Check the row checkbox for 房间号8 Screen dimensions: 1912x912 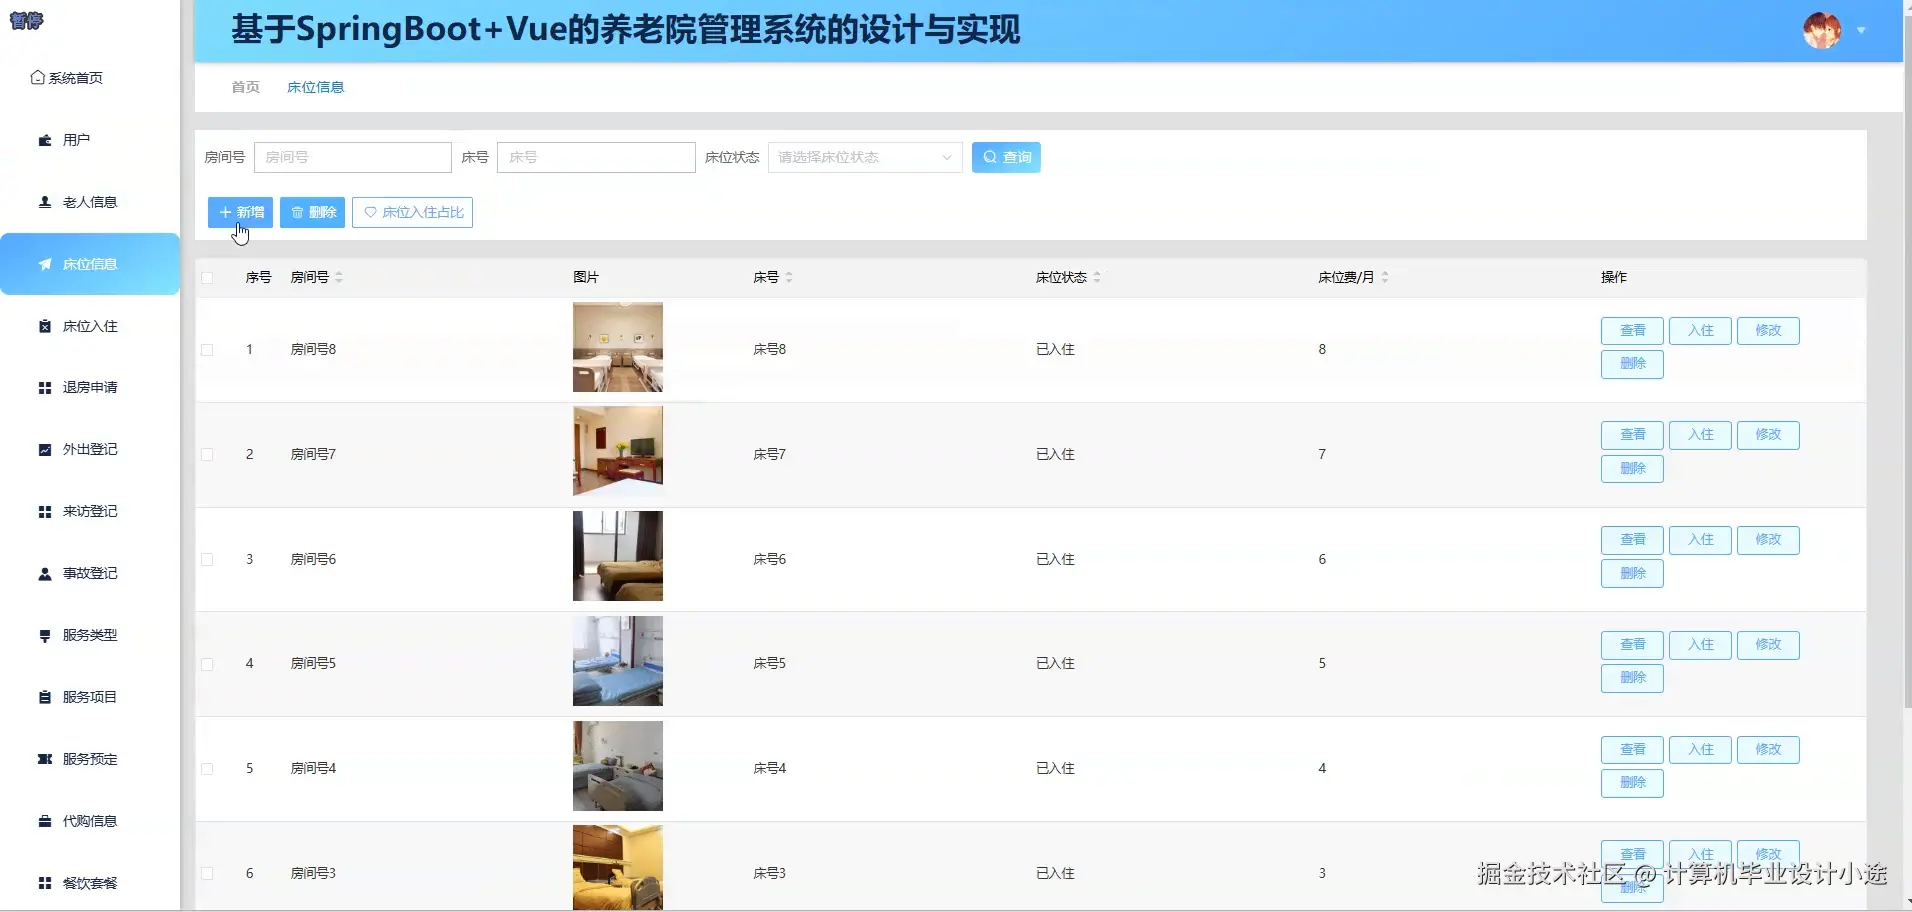tap(207, 349)
